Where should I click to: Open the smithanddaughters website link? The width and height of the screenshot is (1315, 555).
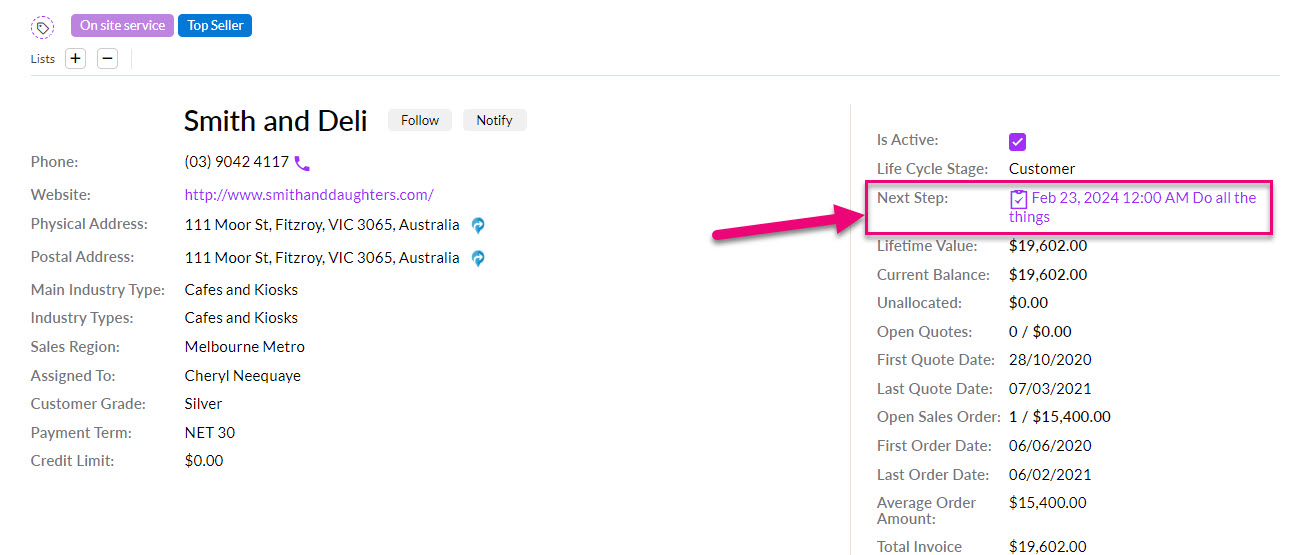click(x=309, y=195)
